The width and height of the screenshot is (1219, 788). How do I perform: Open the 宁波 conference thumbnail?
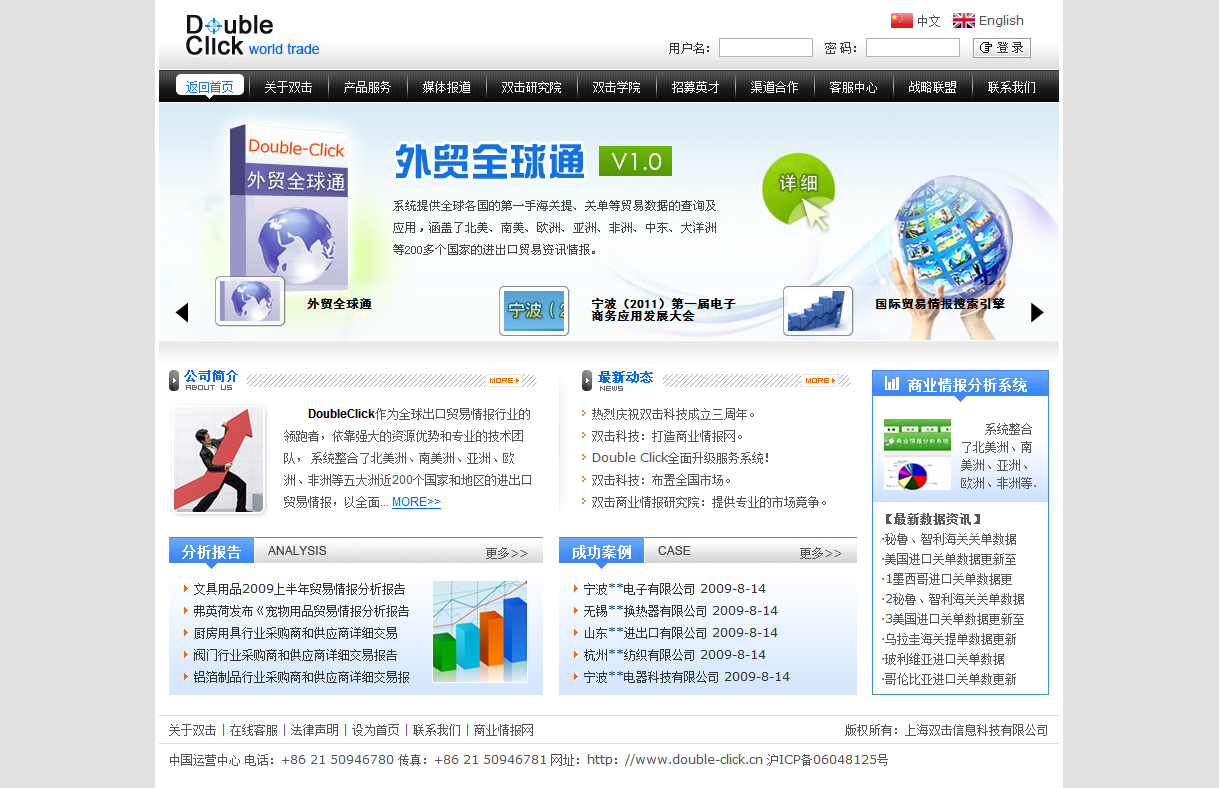(x=534, y=311)
